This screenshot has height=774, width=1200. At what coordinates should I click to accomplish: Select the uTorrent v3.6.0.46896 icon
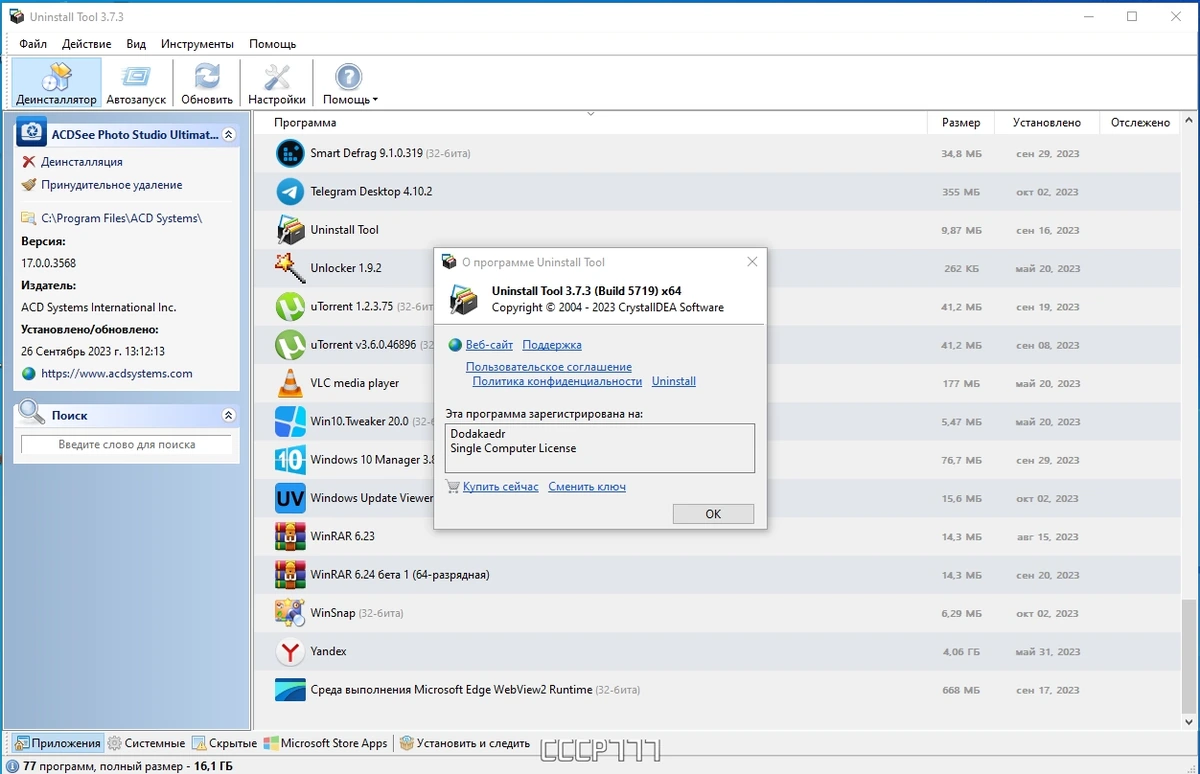coord(290,345)
